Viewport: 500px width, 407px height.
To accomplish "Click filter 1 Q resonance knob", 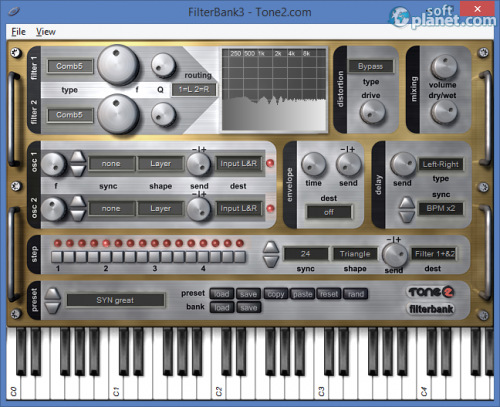I will [163, 65].
